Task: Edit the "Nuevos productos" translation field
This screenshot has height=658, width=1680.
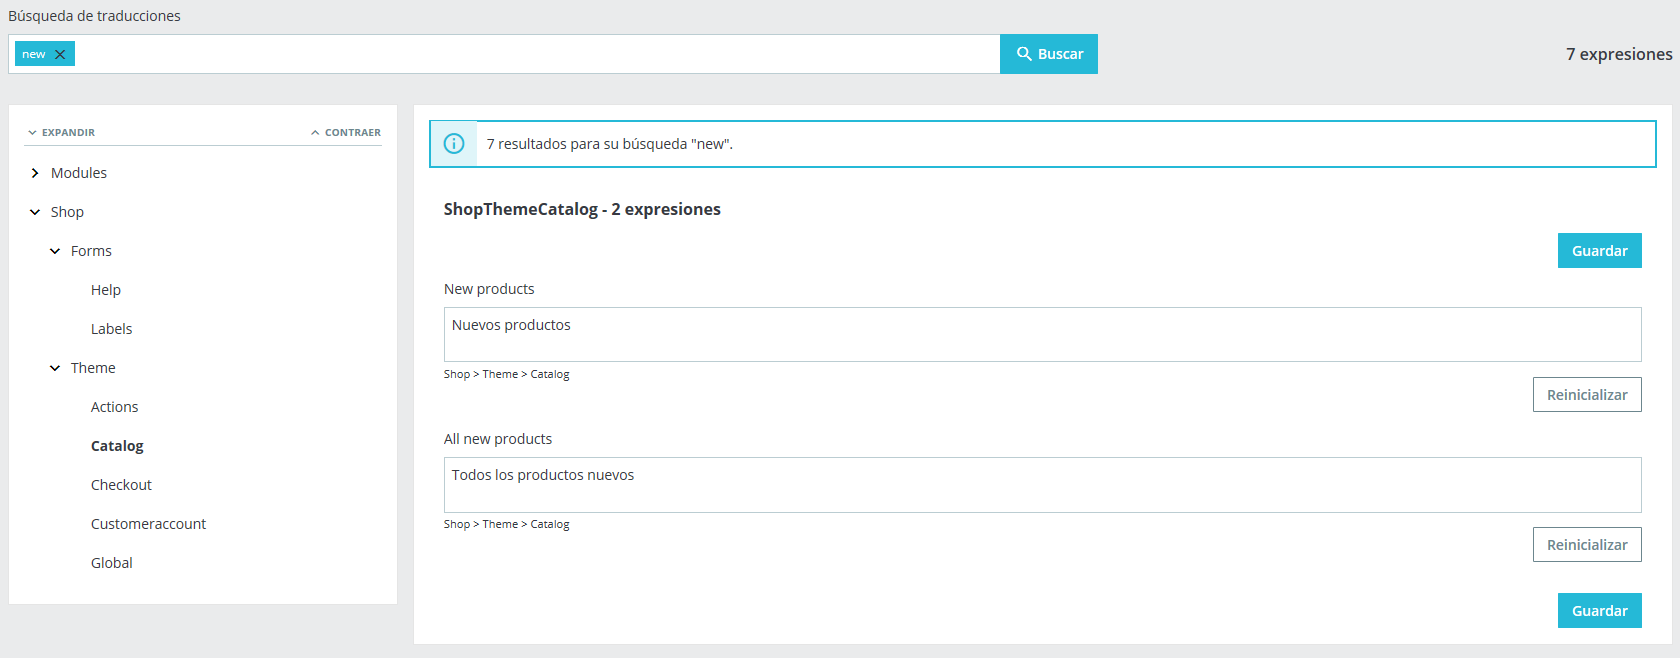Action: click(x=1042, y=334)
